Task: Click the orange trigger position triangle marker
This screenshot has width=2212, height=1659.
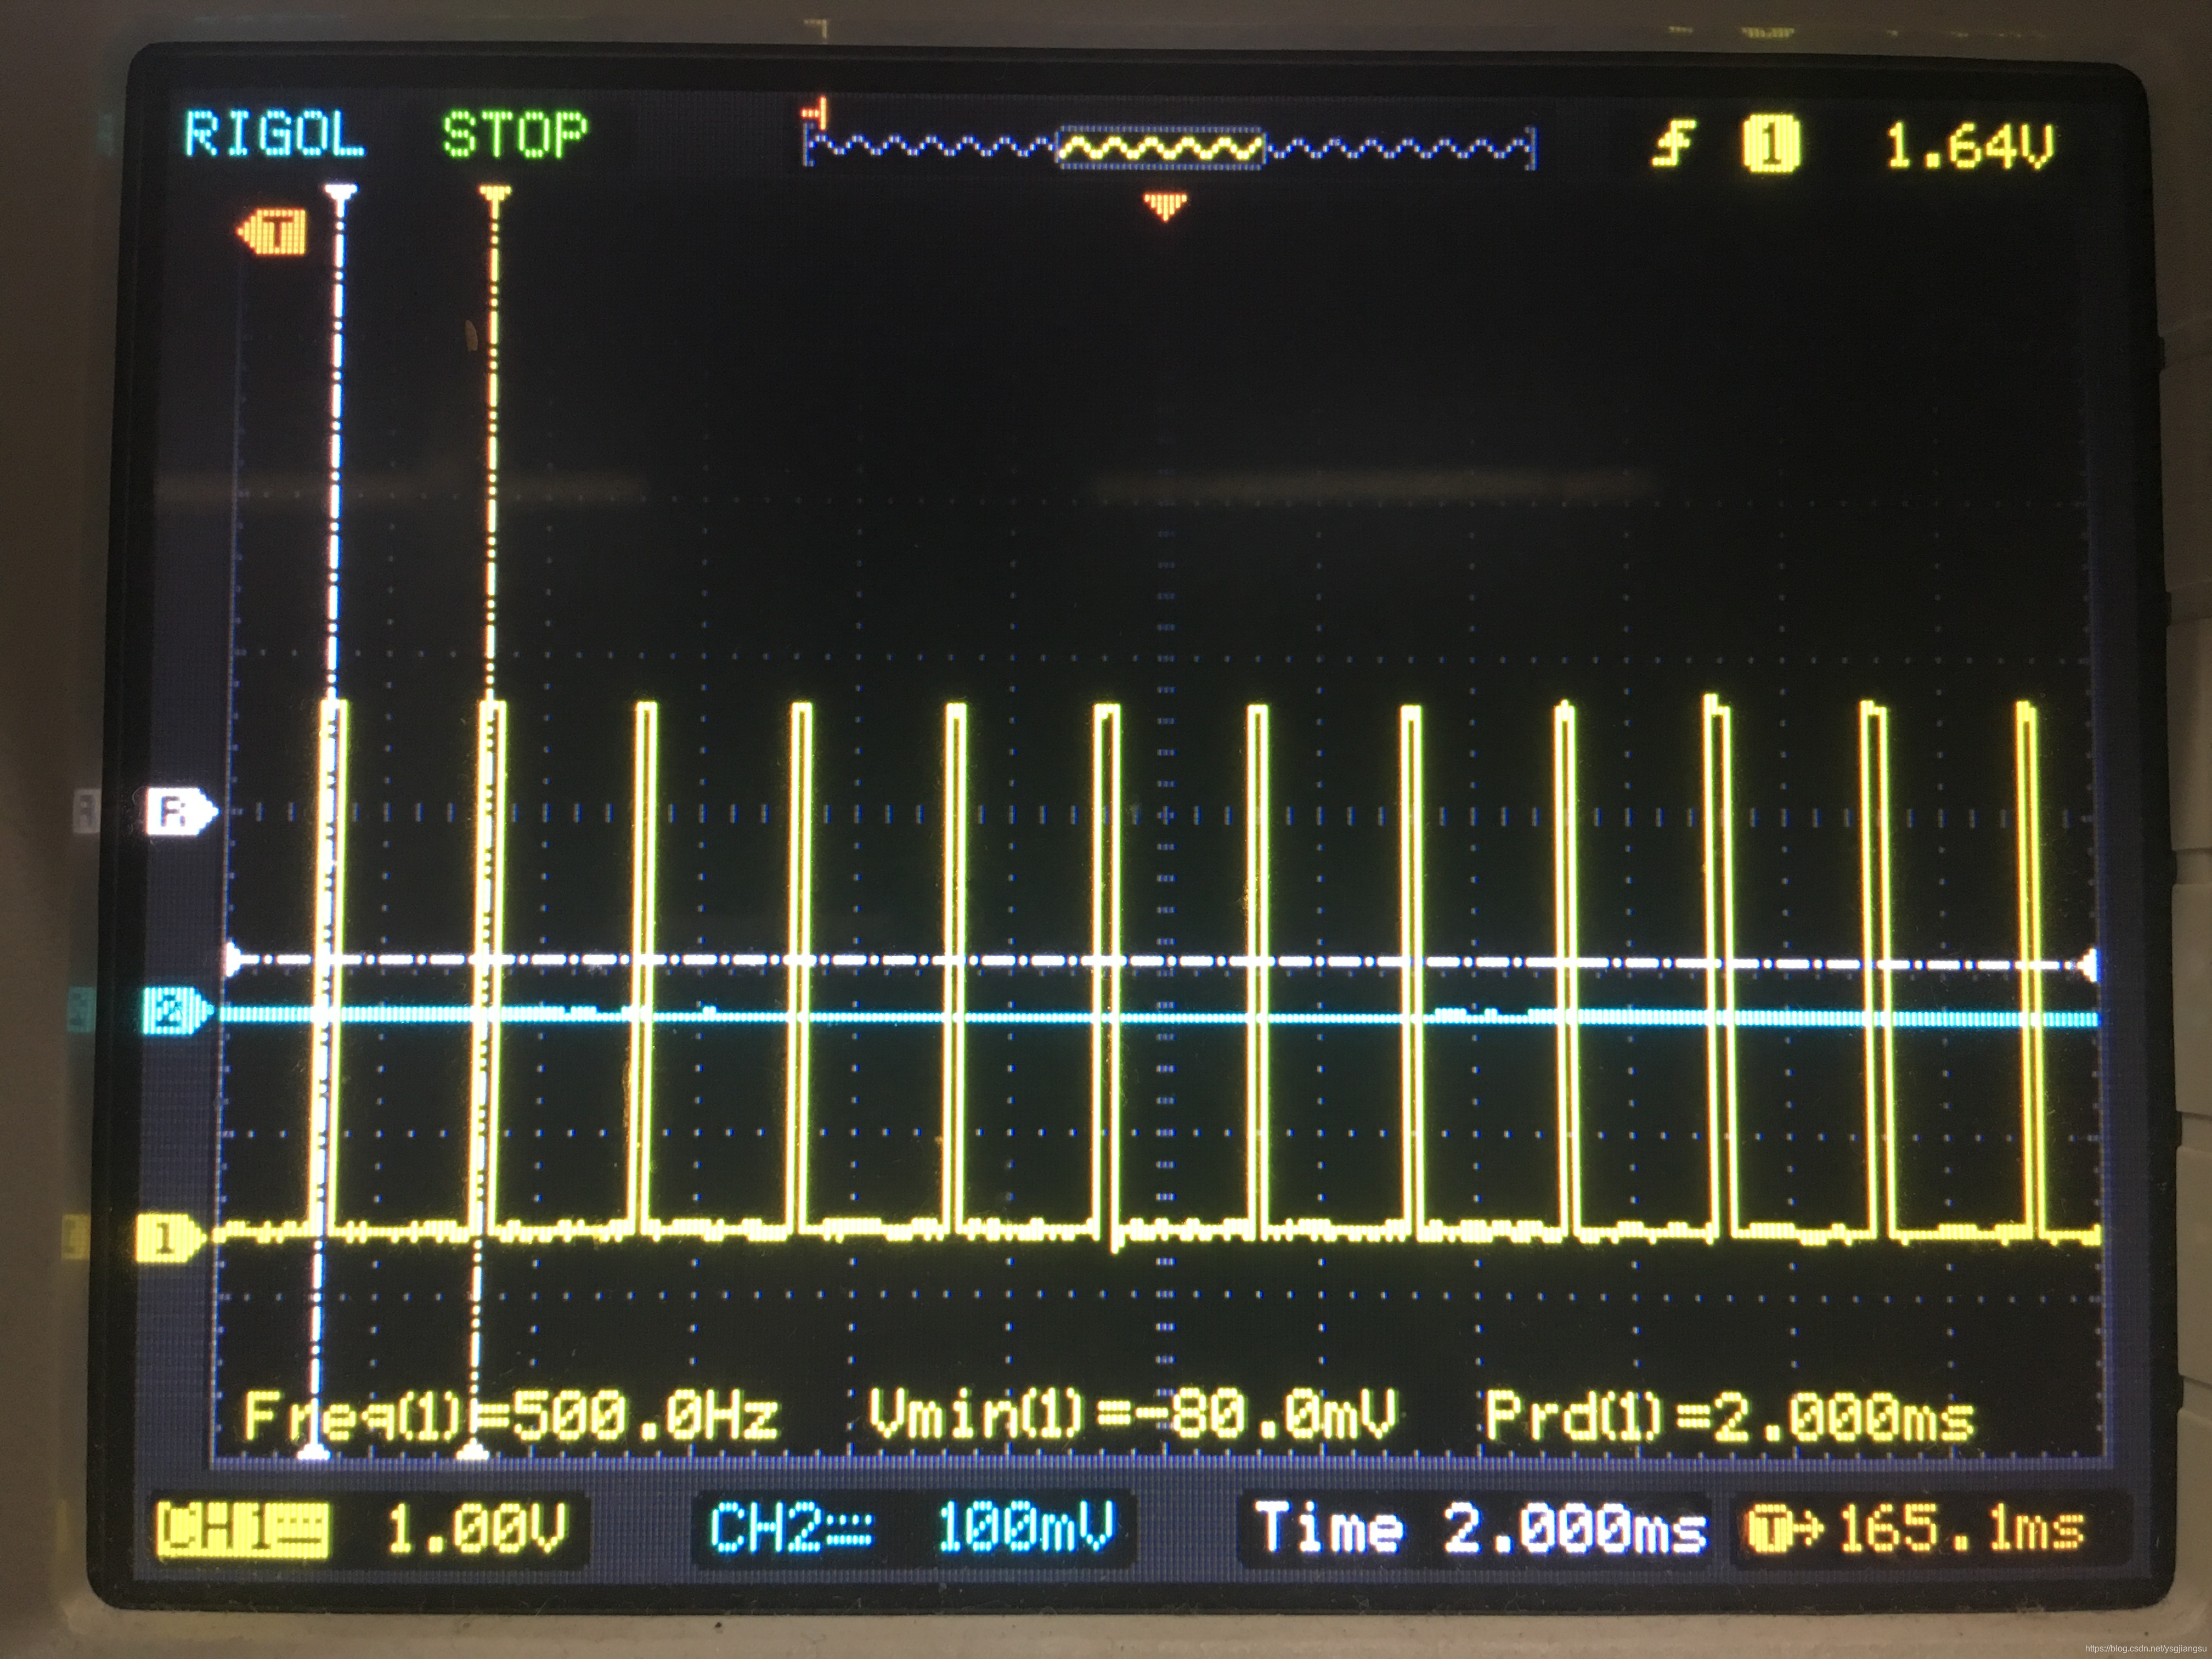Action: [x=1165, y=206]
